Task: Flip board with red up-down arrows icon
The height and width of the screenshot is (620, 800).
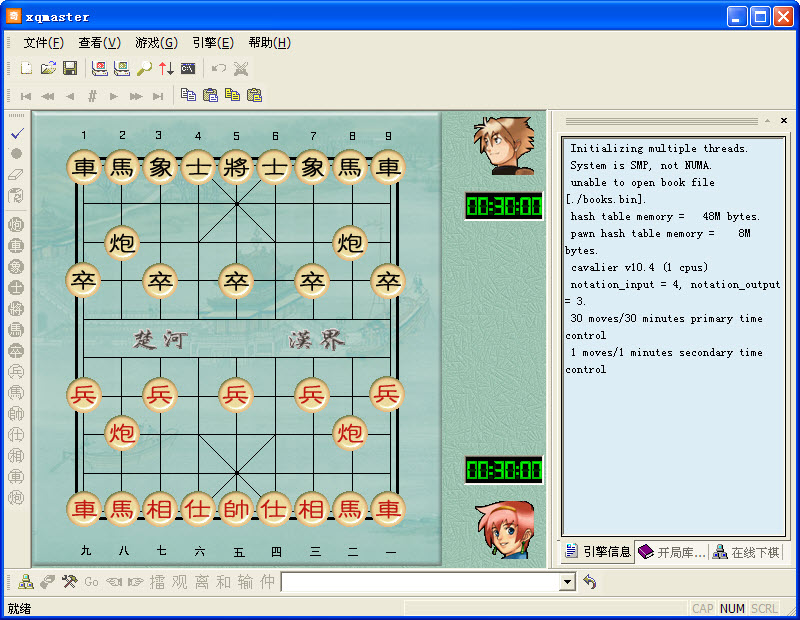Action: pyautogui.click(x=166, y=68)
